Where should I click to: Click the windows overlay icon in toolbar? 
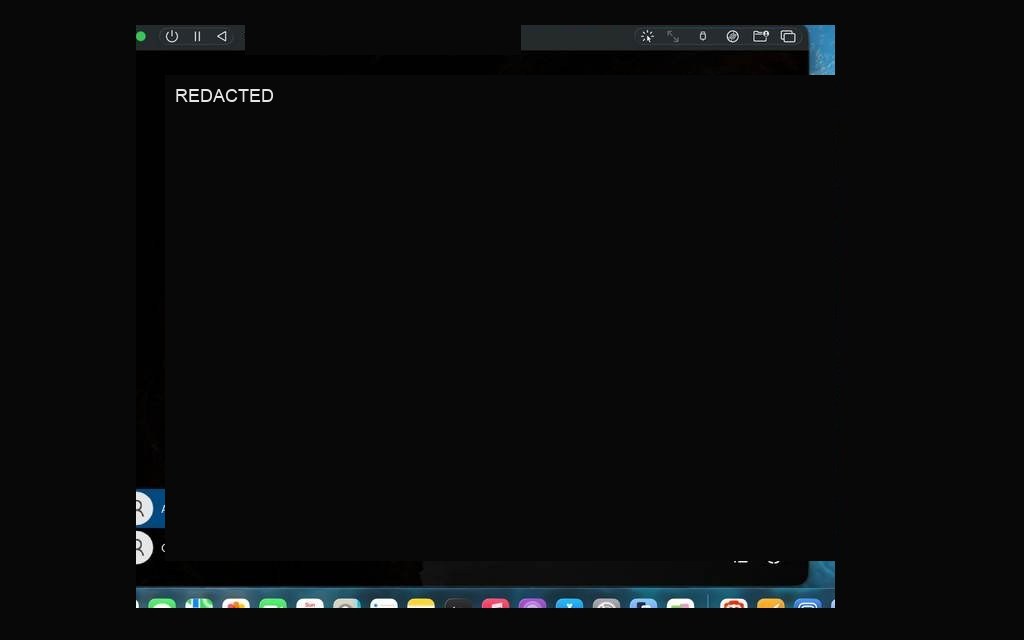(x=788, y=37)
